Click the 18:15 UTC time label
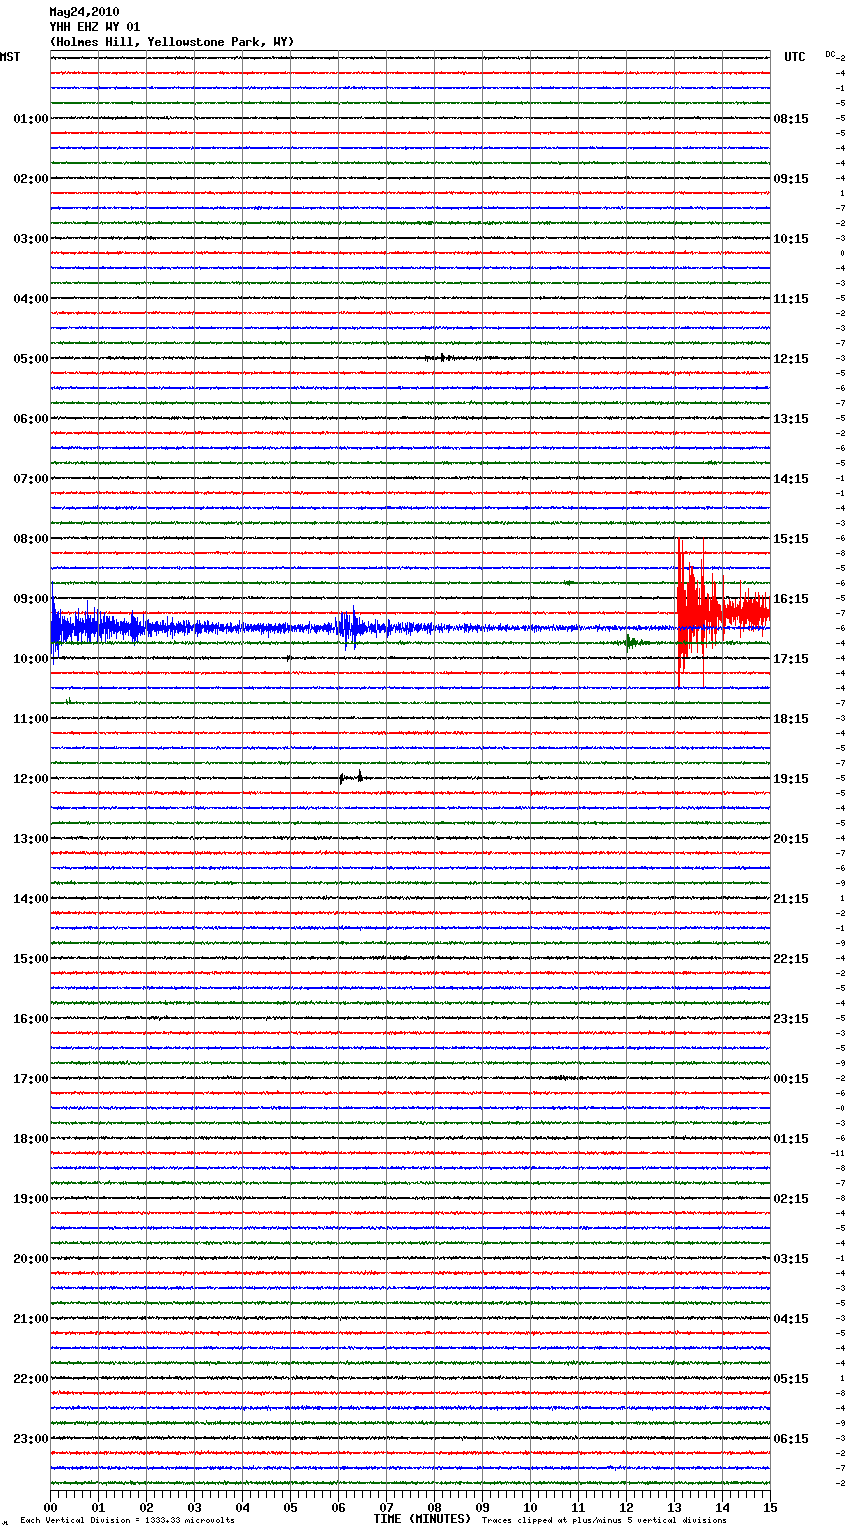The image size is (850, 1534). click(x=791, y=719)
